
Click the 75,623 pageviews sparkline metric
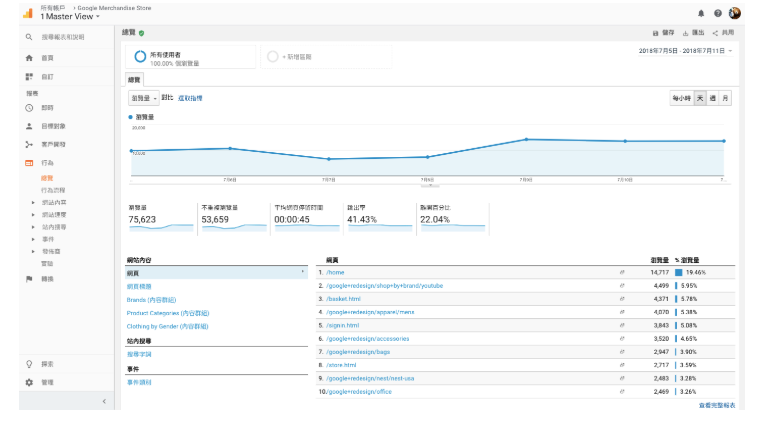coord(161,219)
